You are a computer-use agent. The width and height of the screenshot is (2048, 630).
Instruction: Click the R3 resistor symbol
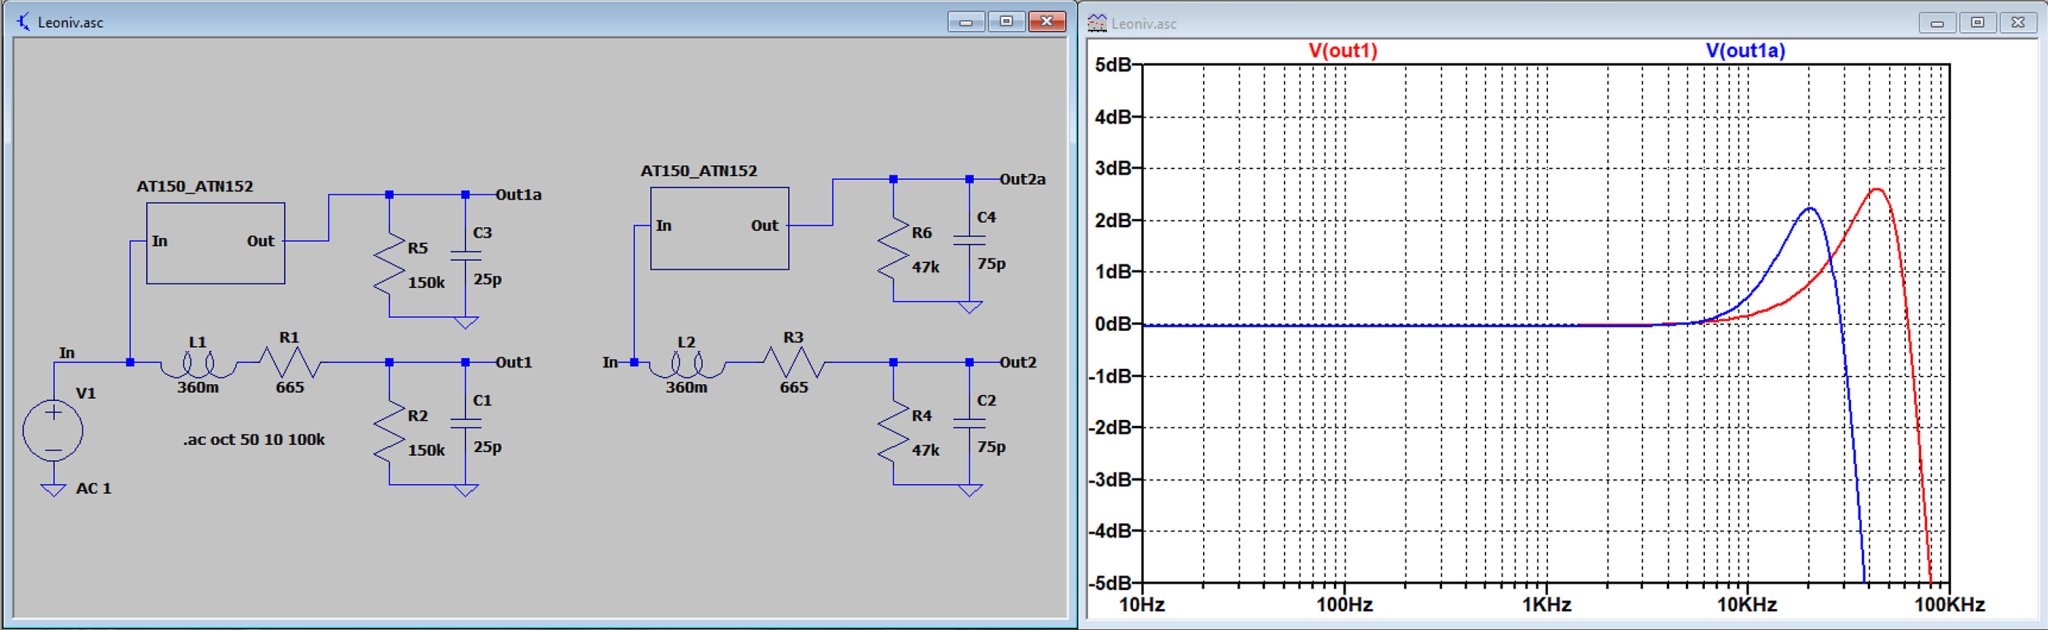(794, 362)
